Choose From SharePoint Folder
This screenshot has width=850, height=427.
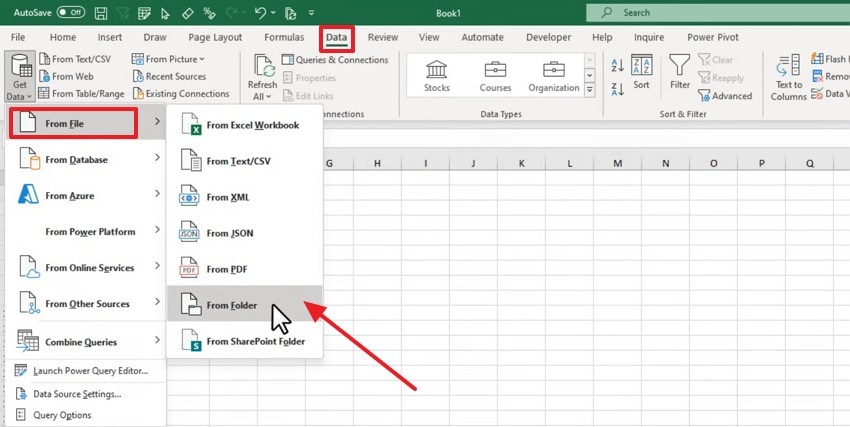pos(244,341)
